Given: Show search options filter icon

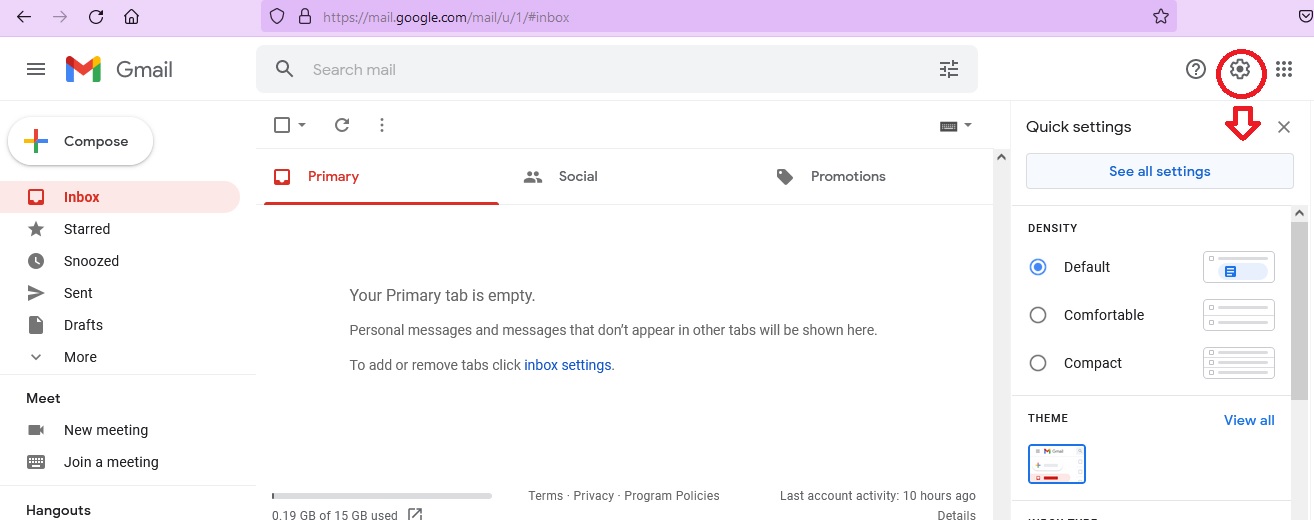Looking at the screenshot, I should [x=949, y=69].
